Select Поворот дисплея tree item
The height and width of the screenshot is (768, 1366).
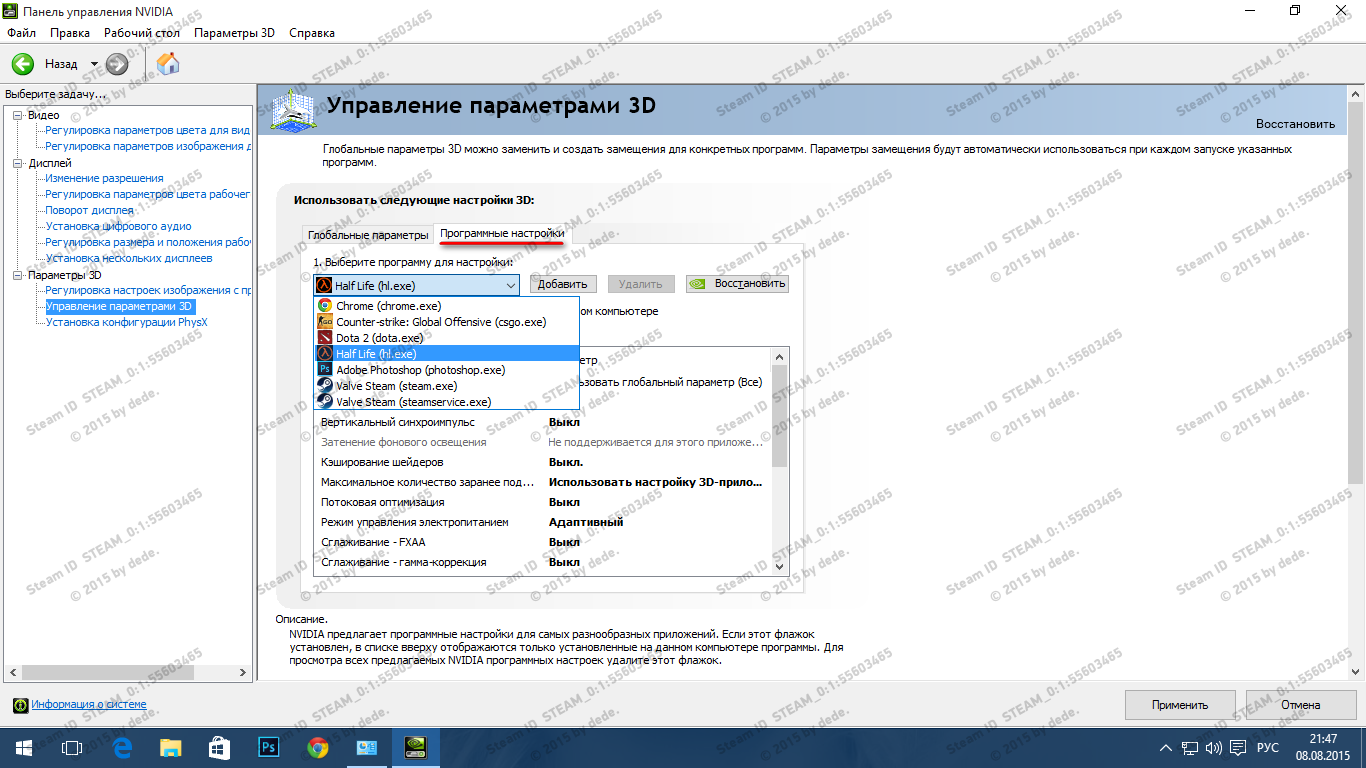pos(89,210)
